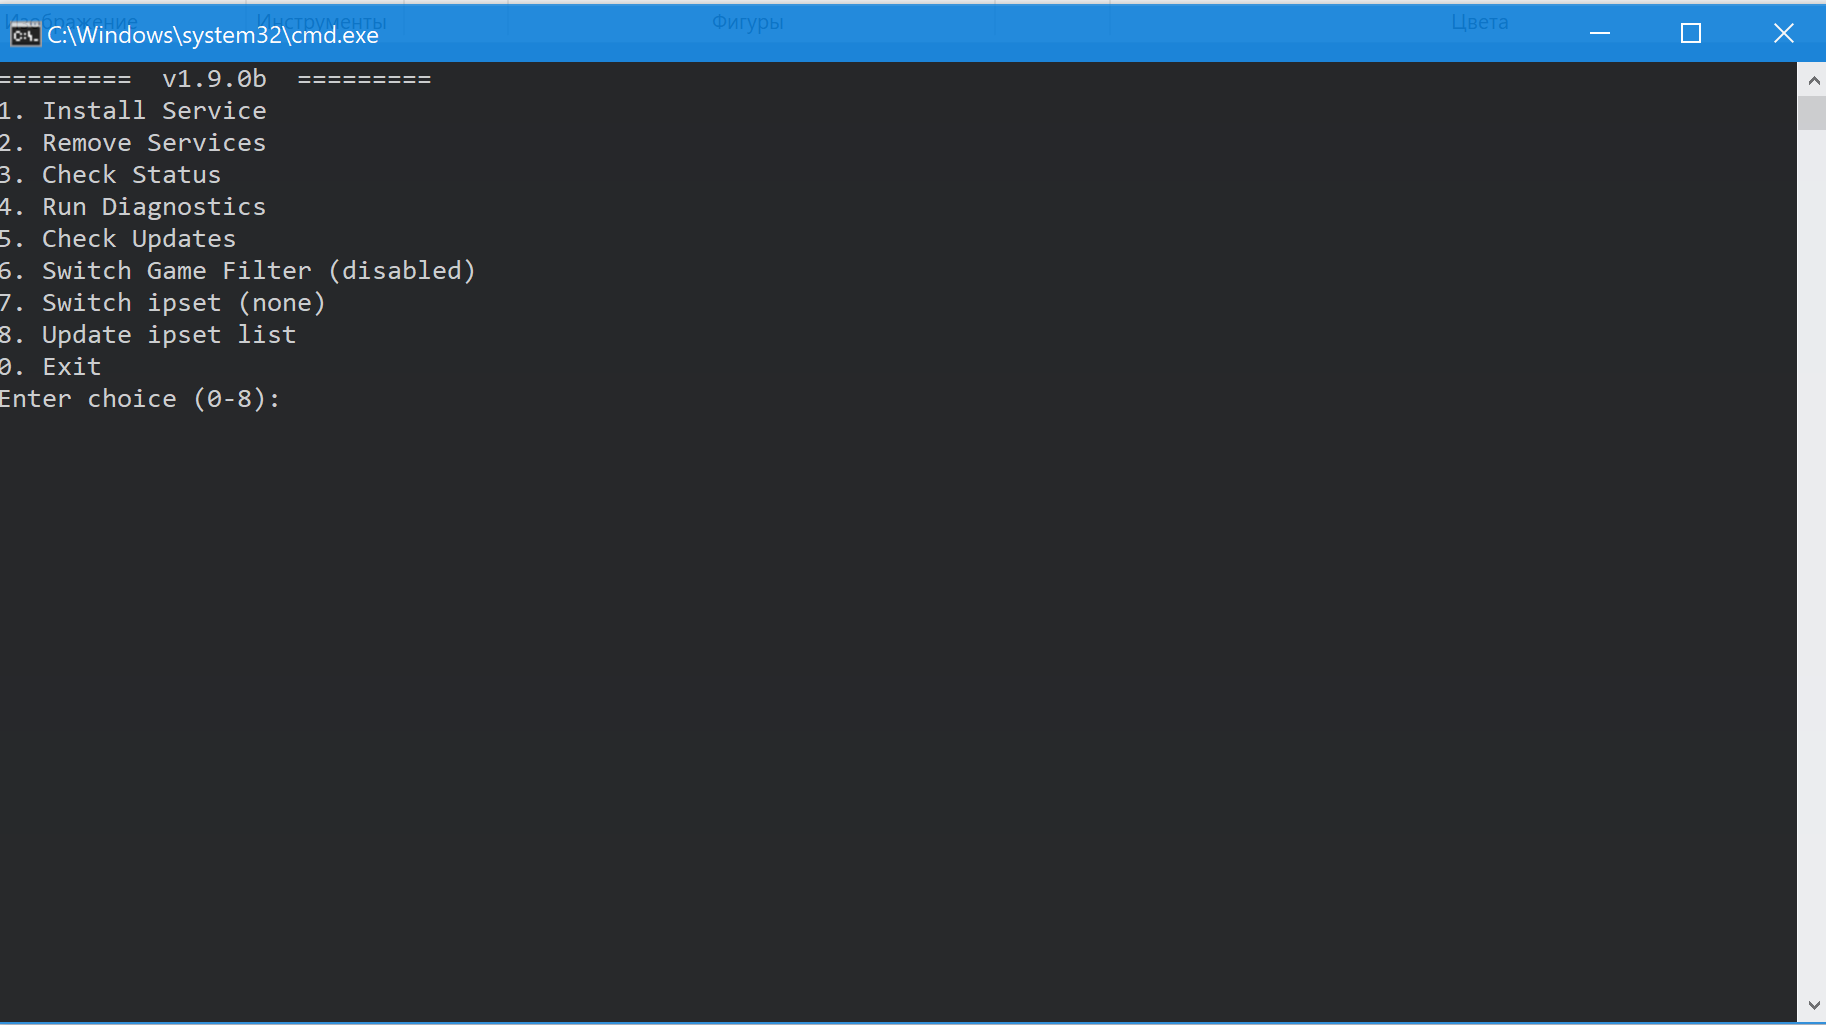
Task: Close the cmd.exe window
Action: [1783, 33]
